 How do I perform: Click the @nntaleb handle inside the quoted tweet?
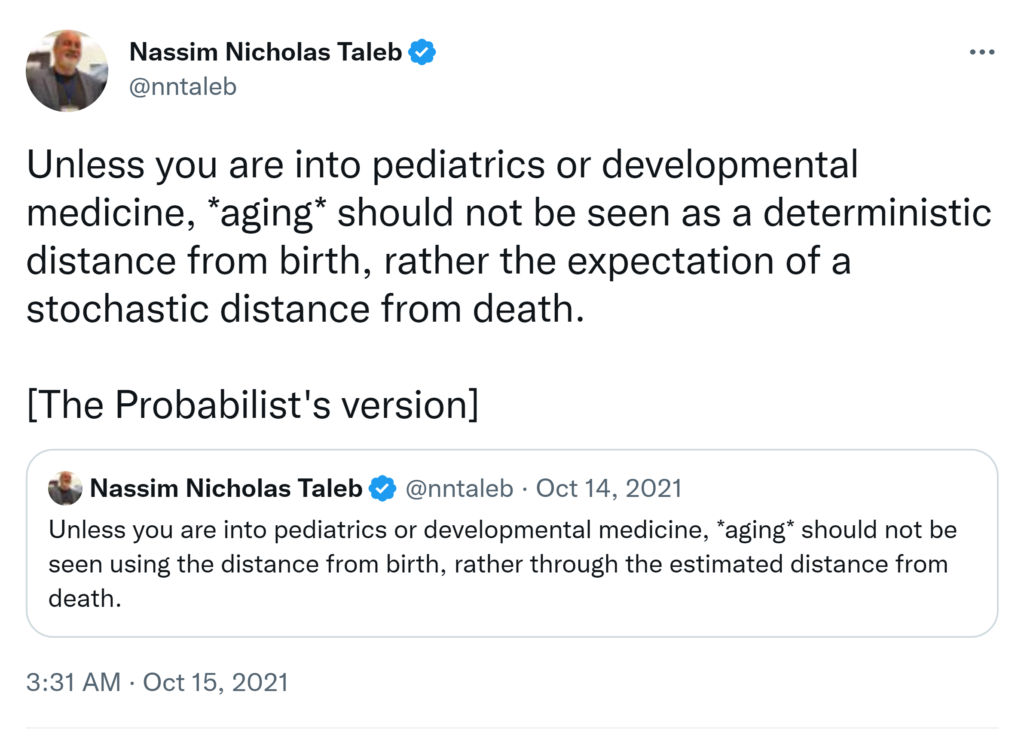point(459,488)
